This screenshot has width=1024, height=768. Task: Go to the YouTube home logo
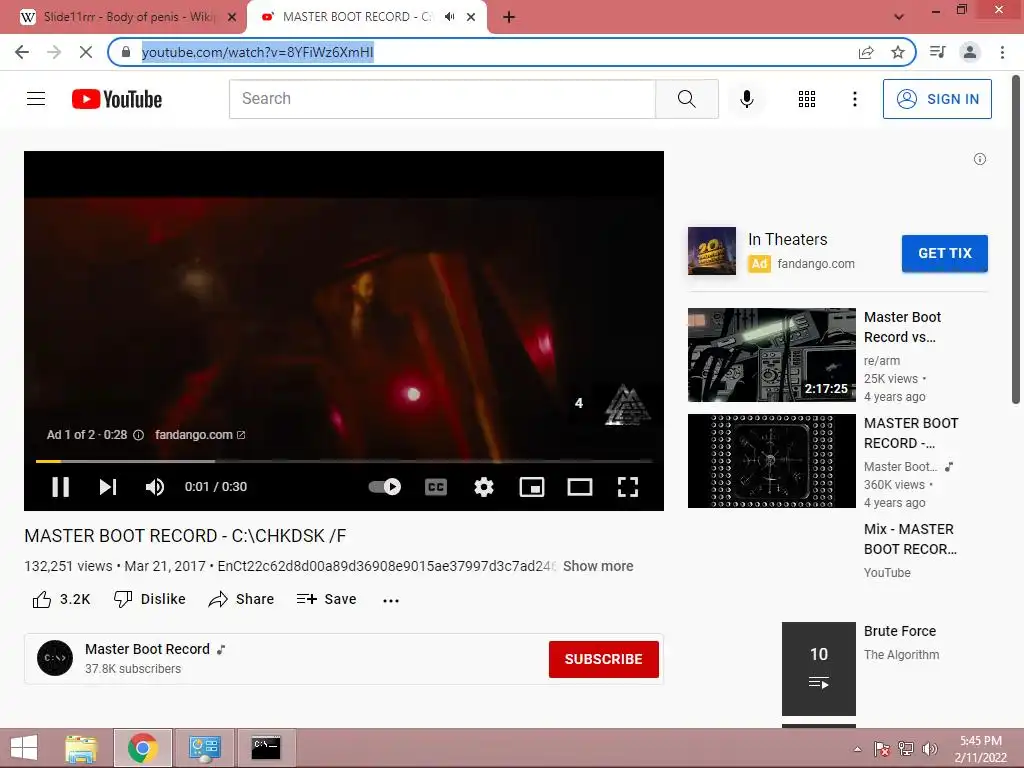click(117, 99)
